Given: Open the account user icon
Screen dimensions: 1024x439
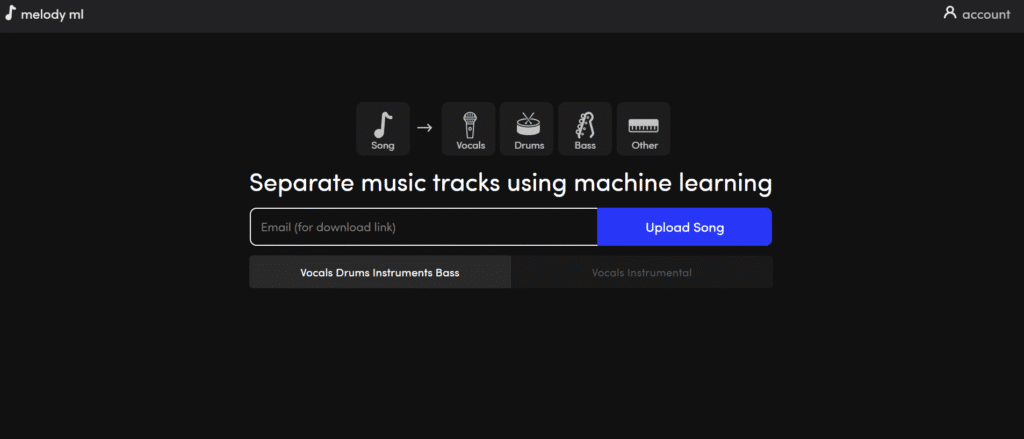Looking at the screenshot, I should click(950, 13).
